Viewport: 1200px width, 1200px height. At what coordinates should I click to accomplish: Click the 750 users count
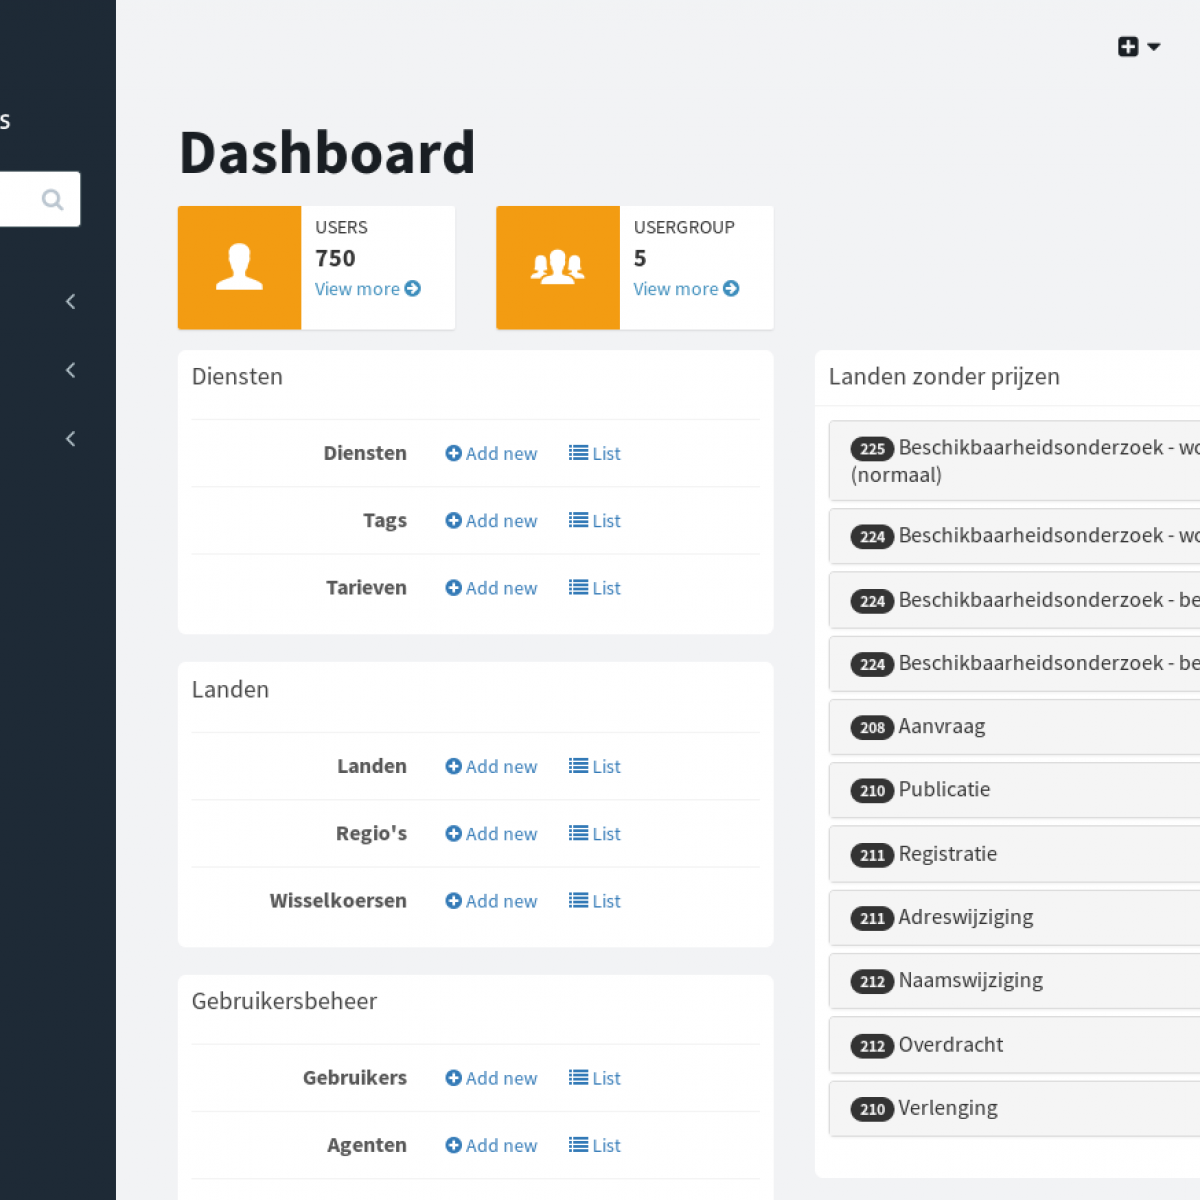click(335, 259)
